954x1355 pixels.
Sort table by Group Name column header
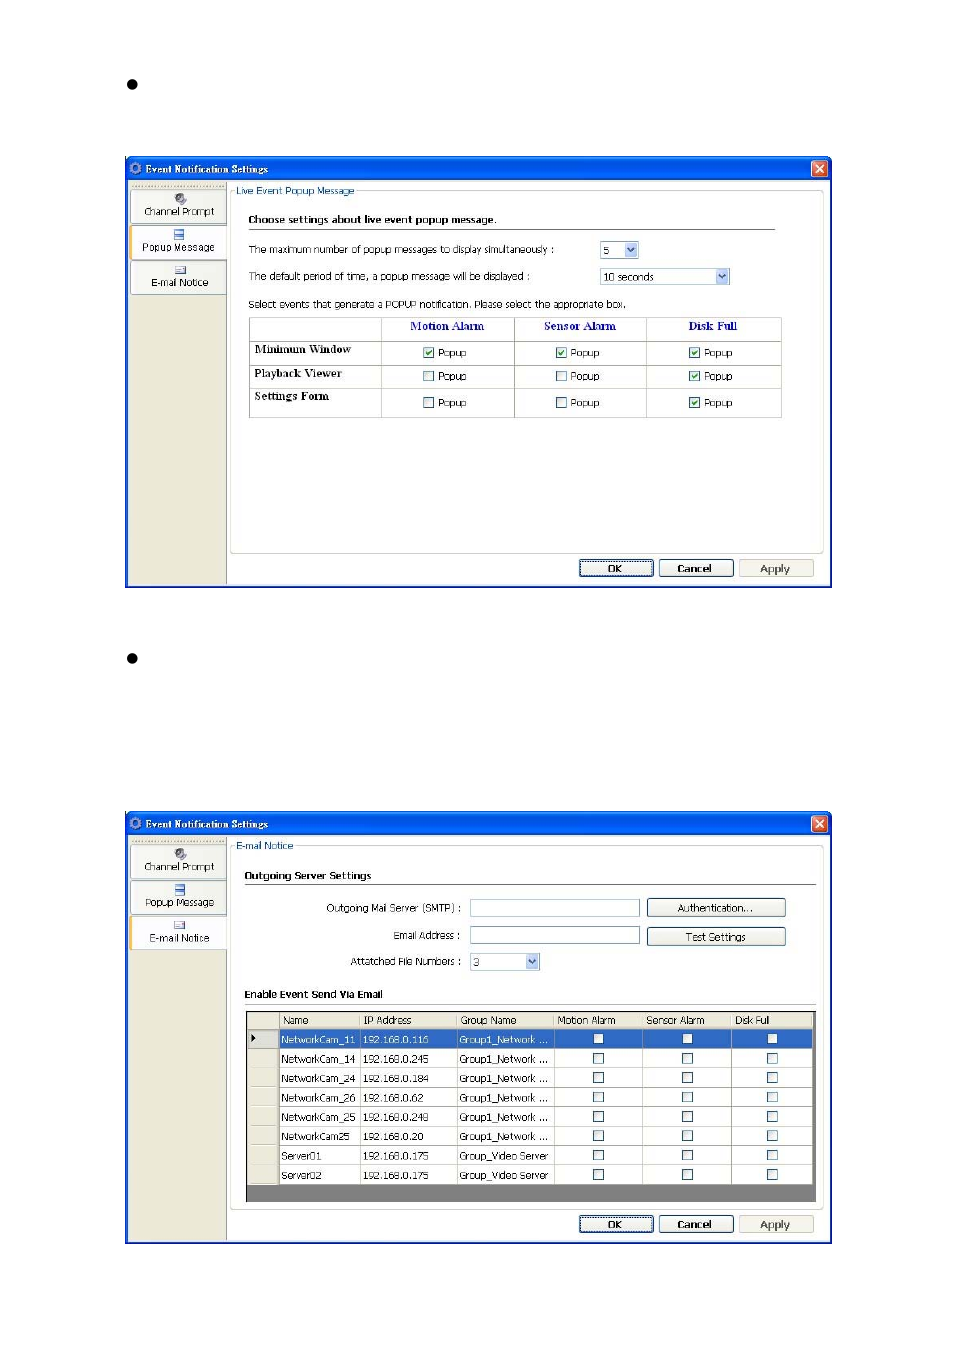pos(505,1020)
